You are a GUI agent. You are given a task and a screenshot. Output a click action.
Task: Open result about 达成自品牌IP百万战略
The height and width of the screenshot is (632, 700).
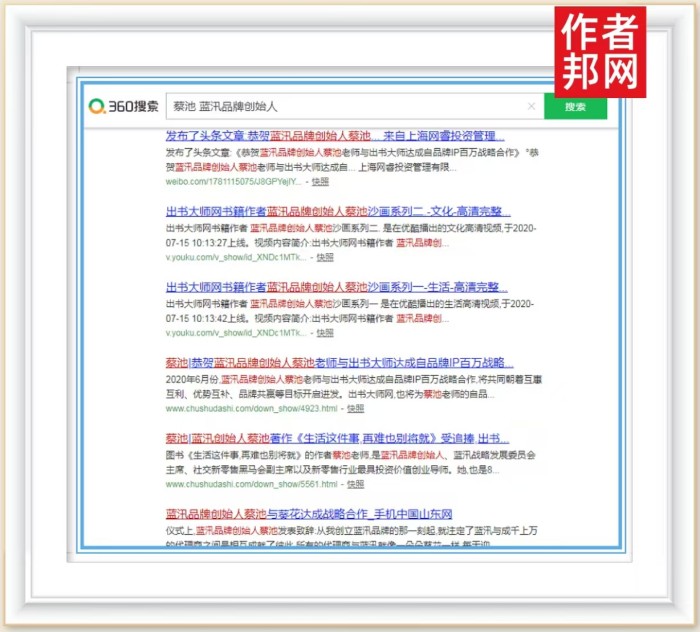(x=333, y=363)
